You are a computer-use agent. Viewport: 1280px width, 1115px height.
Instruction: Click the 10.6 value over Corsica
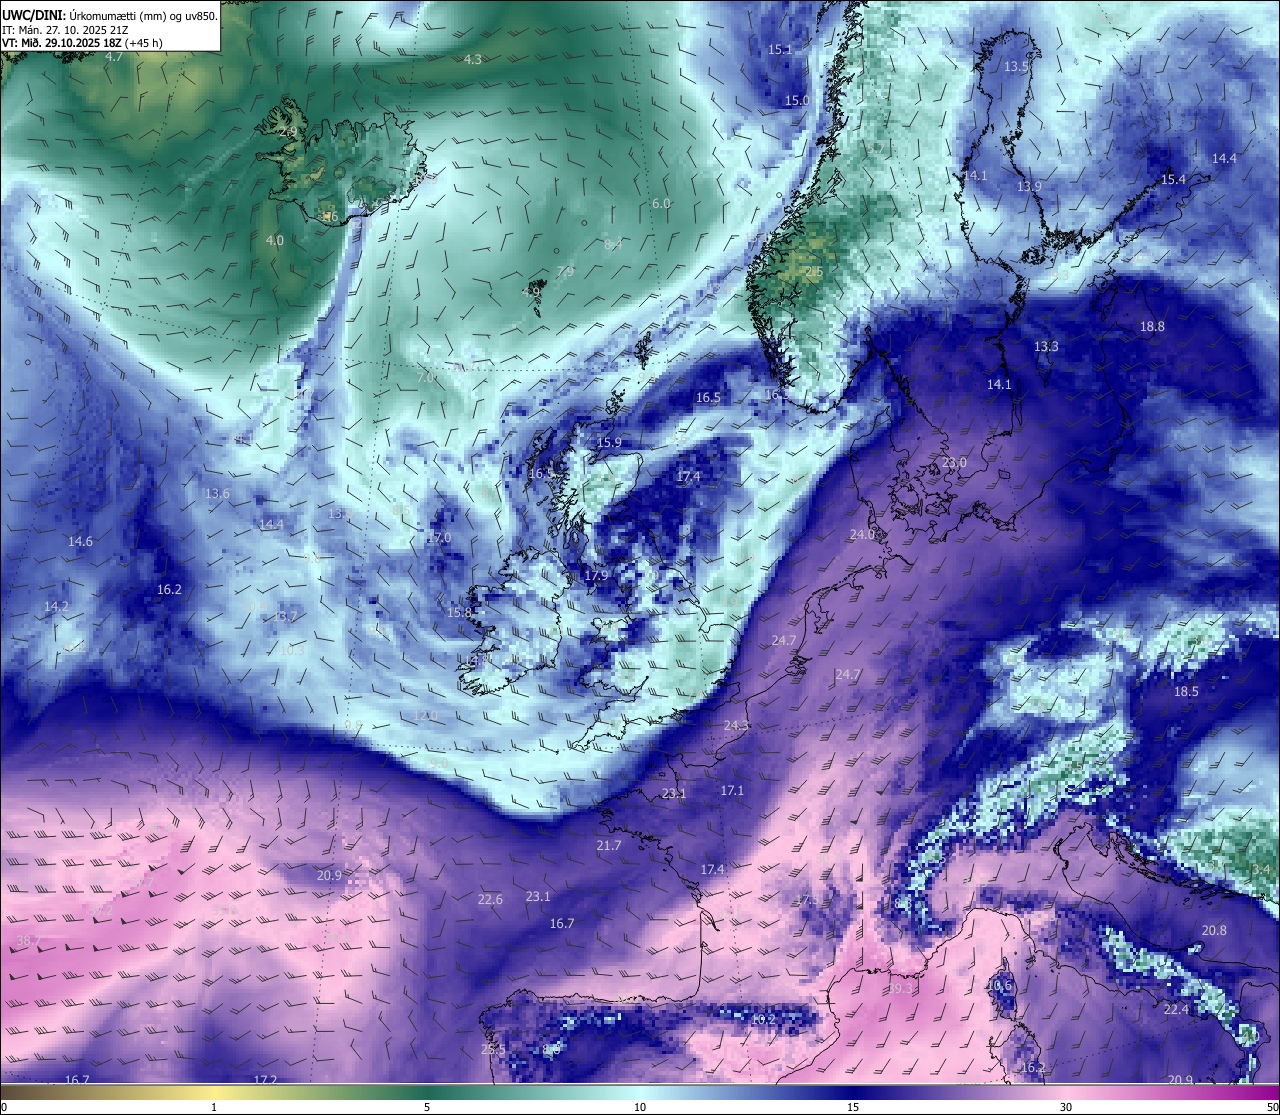(999, 986)
